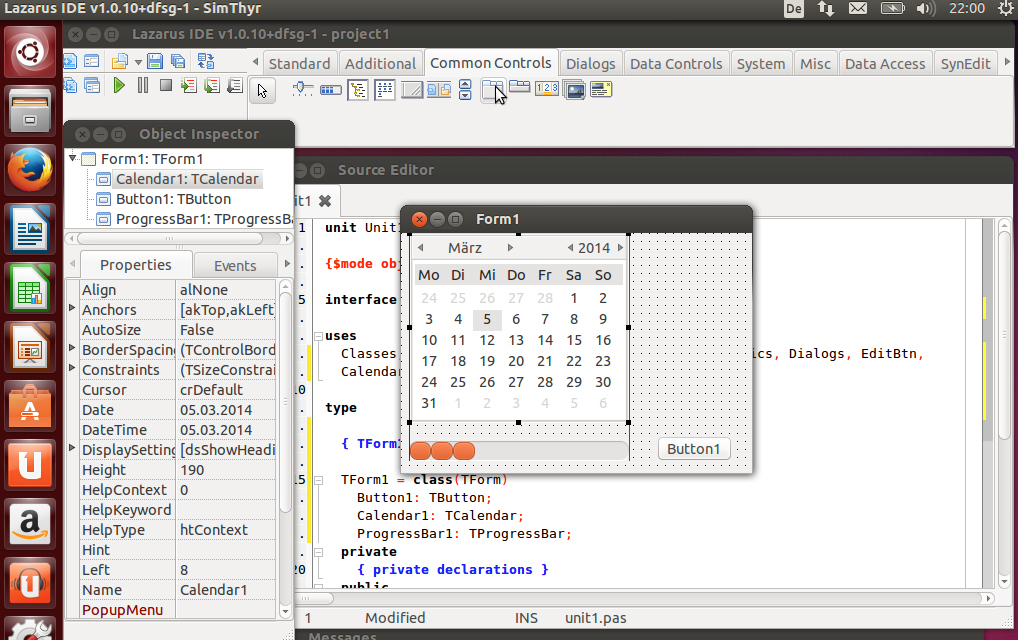Collapse the Form1: TForm1 tree node
1018x640 pixels.
[x=73, y=158]
